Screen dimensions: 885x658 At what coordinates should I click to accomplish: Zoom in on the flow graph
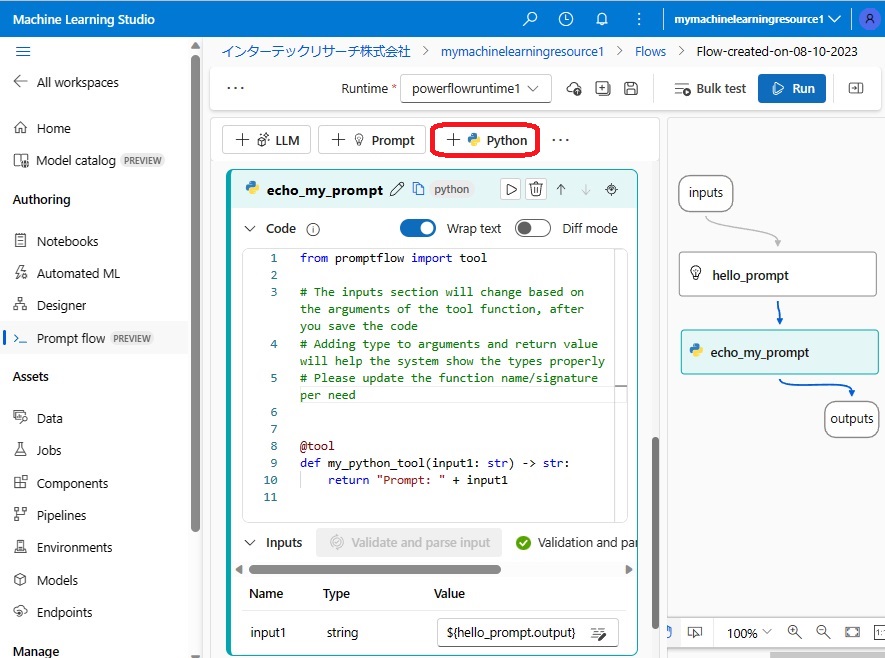pyautogui.click(x=794, y=632)
